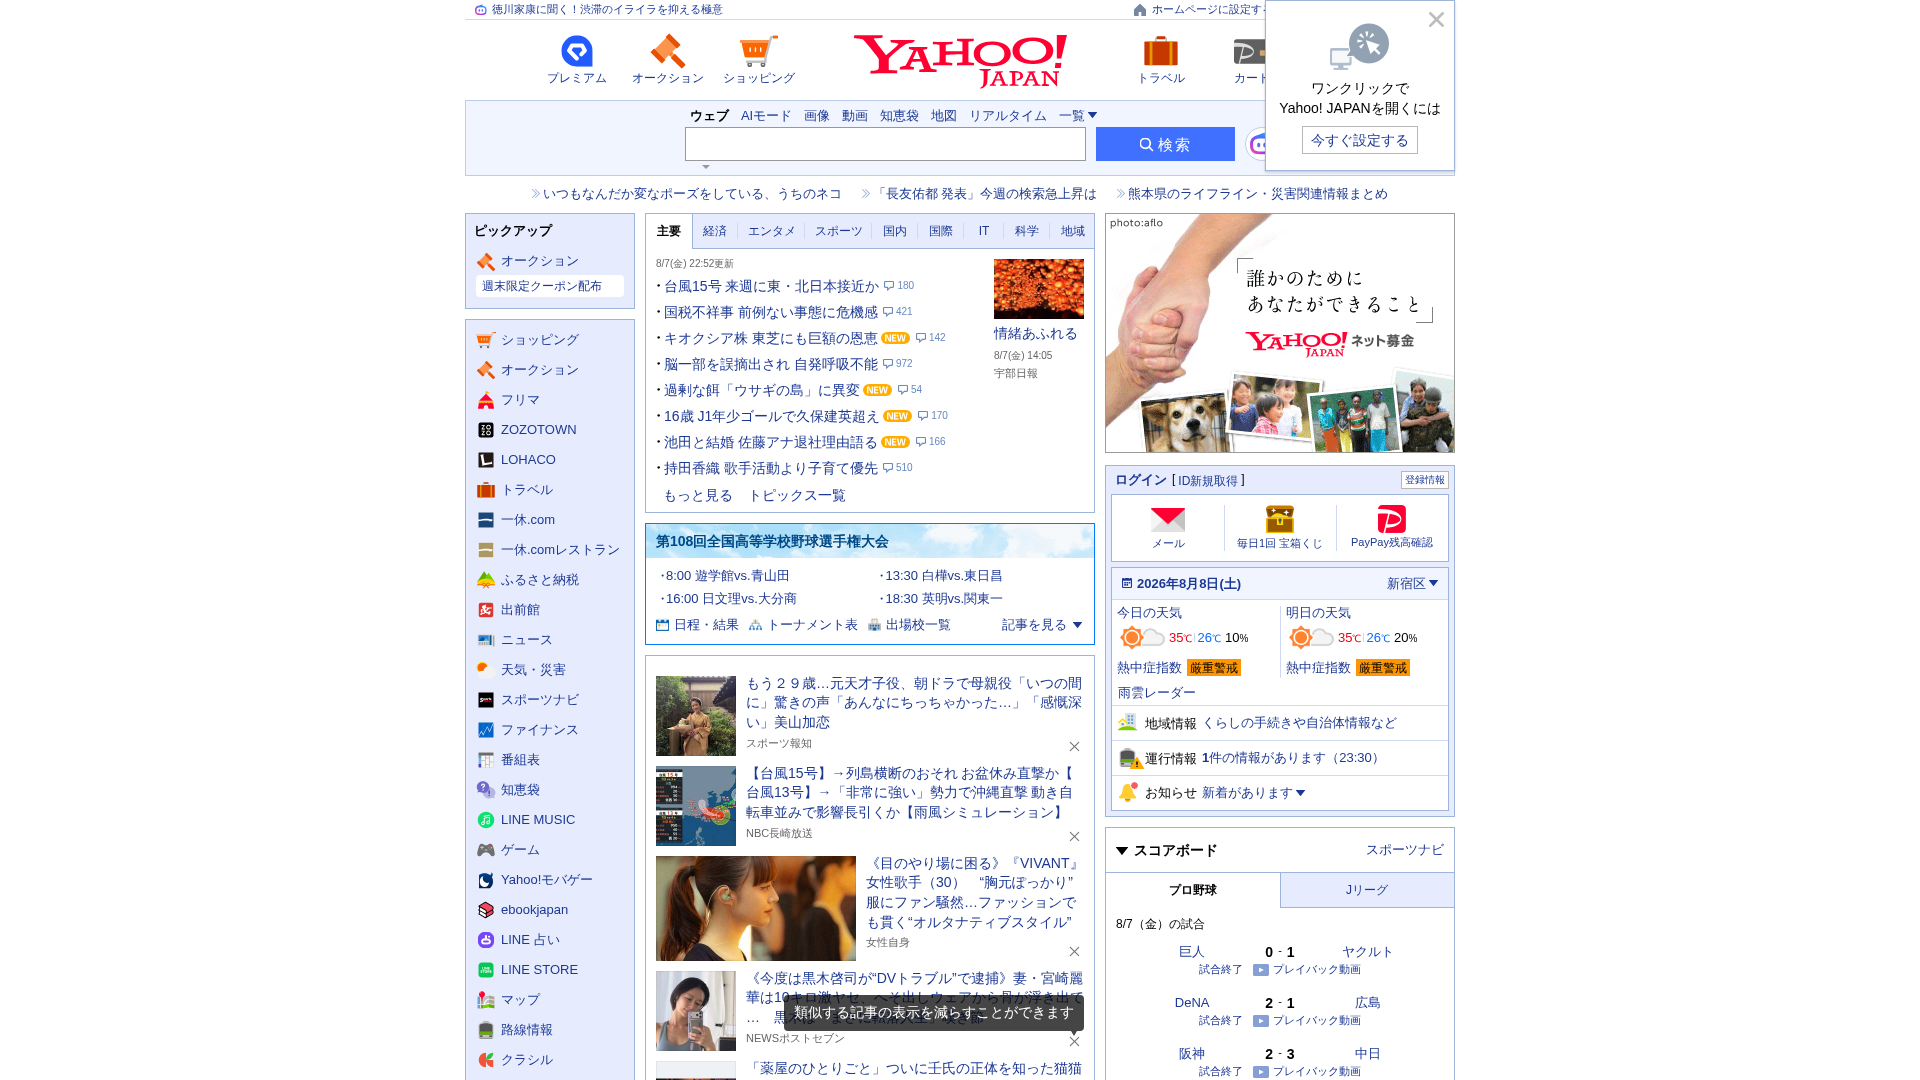
Task: Select AIモード search tab
Action: click(766, 116)
